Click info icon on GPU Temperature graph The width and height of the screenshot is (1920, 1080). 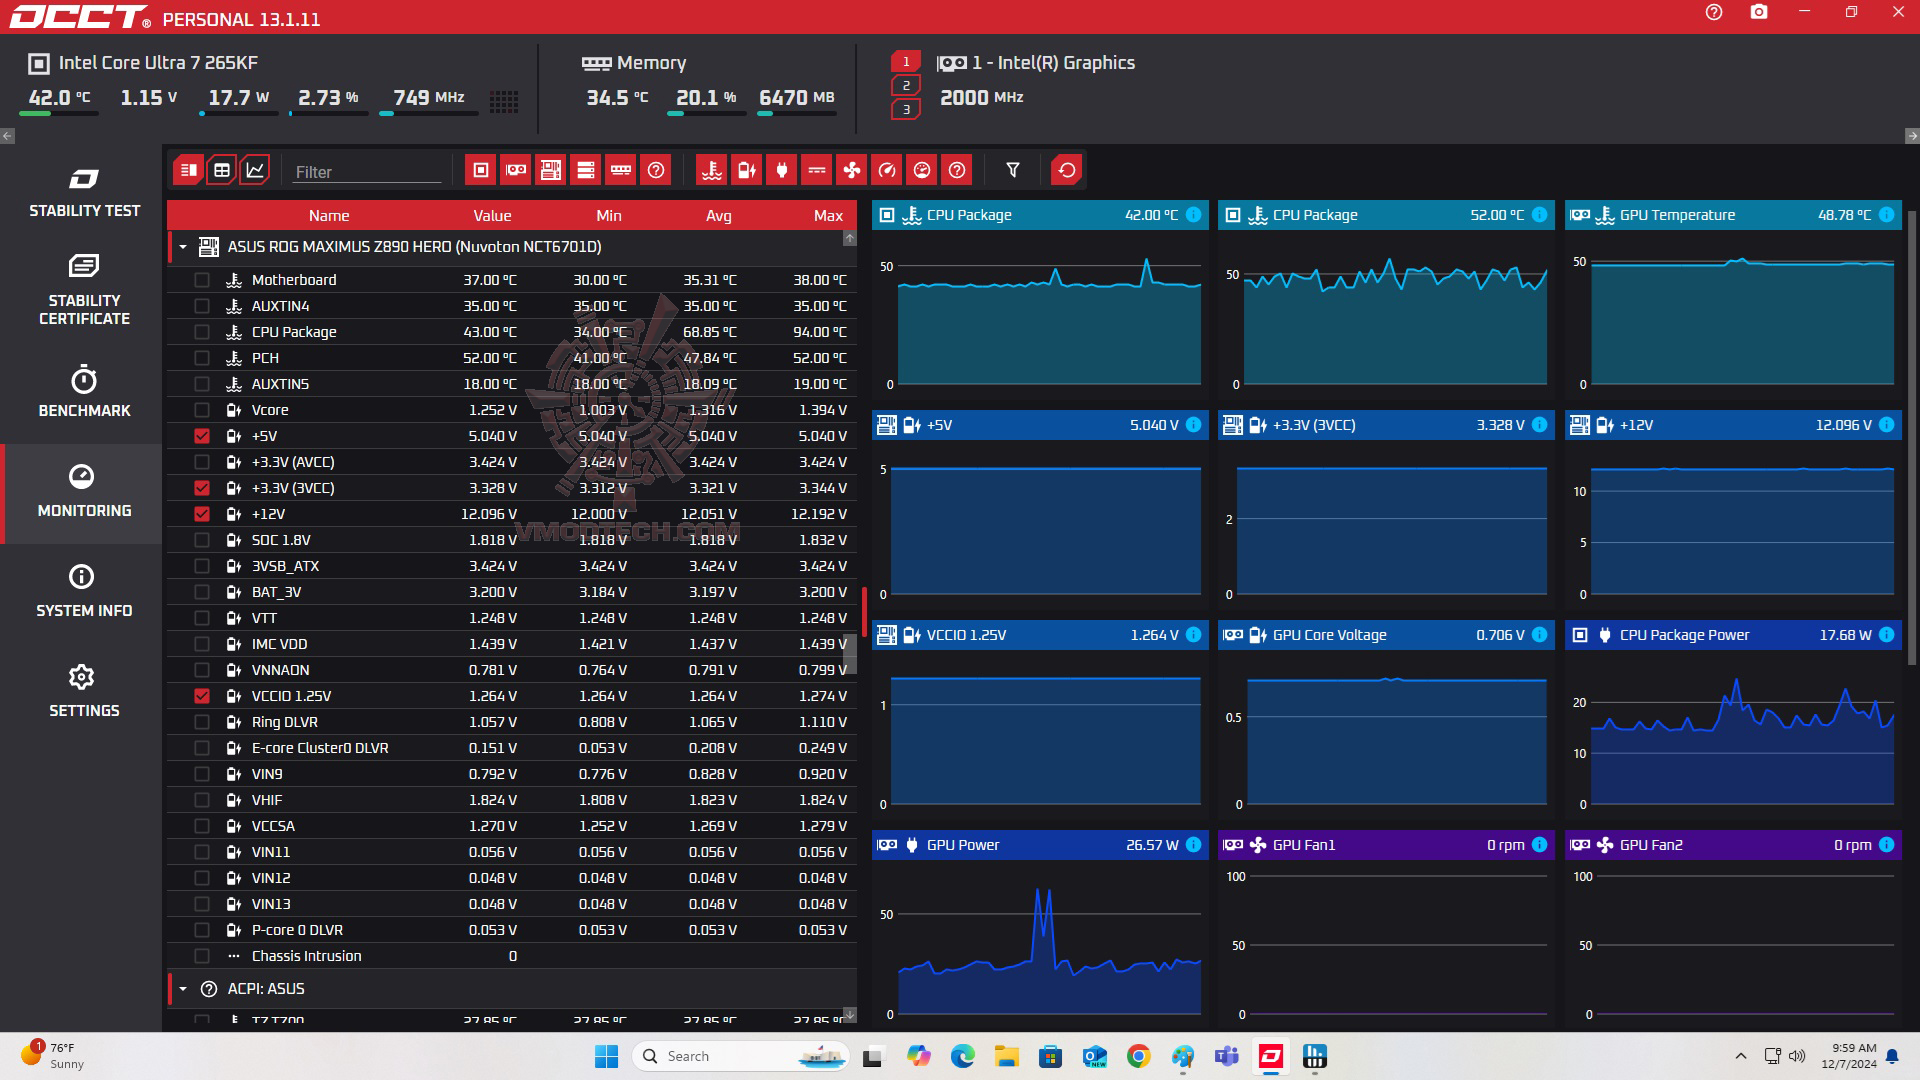coord(1886,215)
